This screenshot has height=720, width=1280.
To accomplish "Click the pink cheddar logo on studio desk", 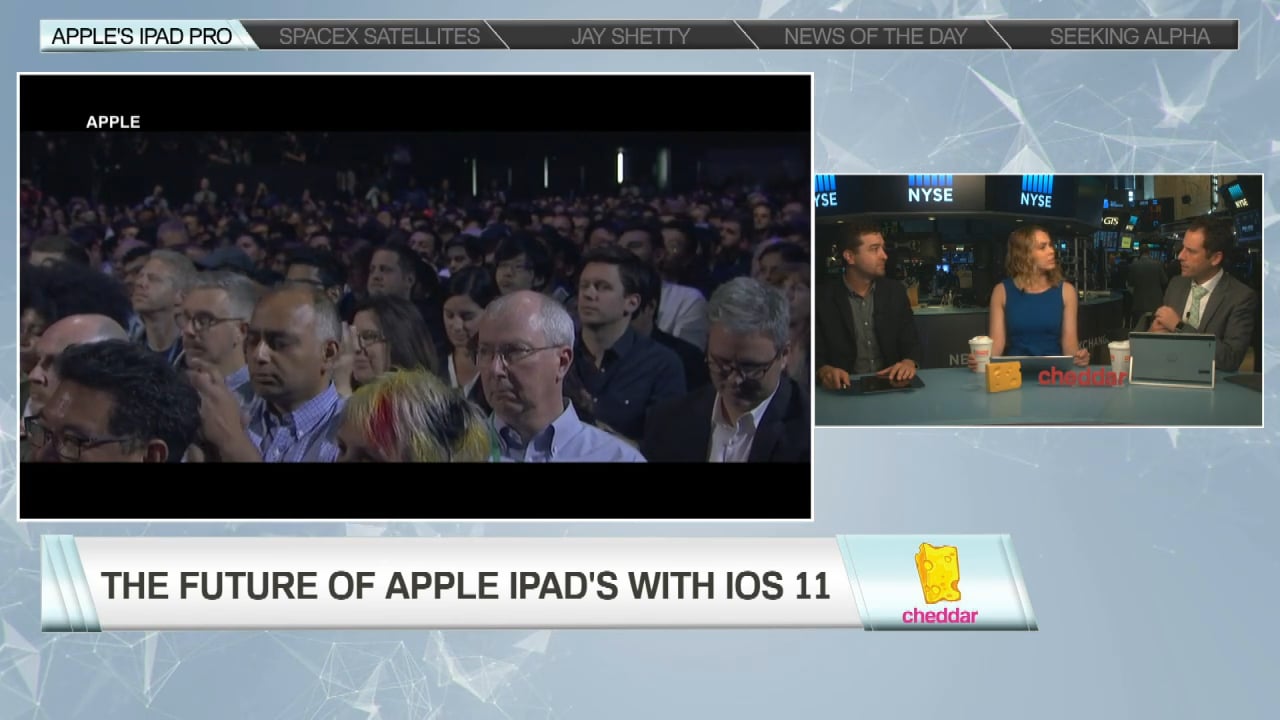I will click(1081, 377).
